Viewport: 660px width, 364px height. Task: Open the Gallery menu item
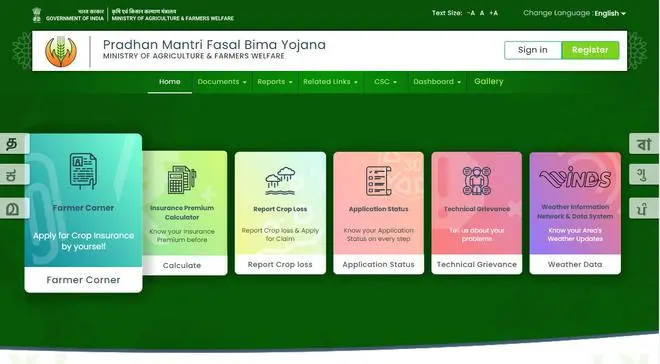point(489,81)
